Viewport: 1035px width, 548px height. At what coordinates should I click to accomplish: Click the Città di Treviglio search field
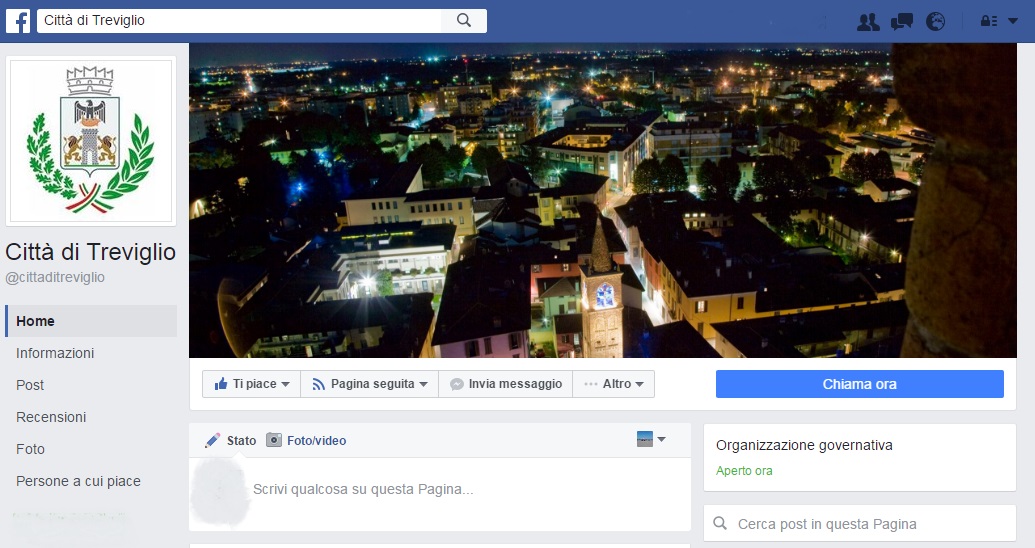(239, 20)
